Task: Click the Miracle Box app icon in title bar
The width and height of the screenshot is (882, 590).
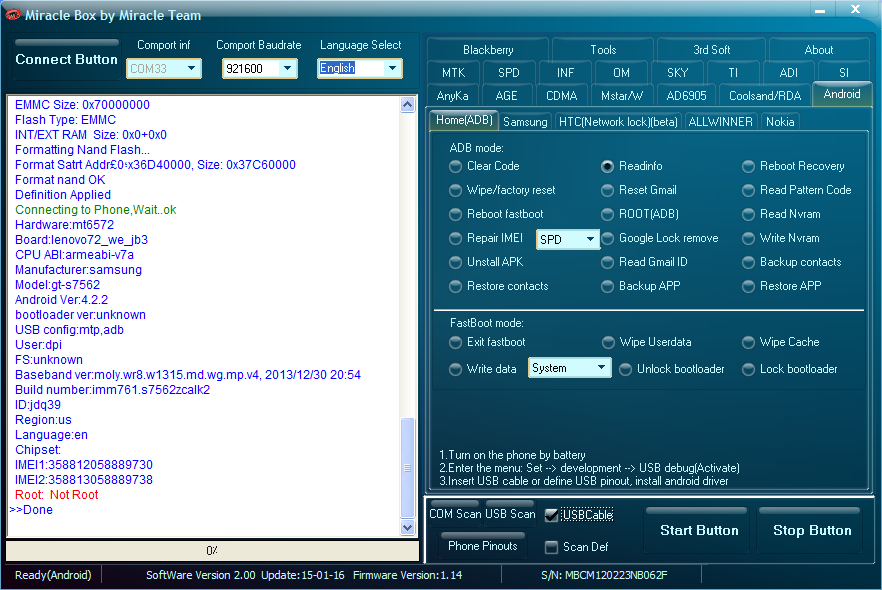Action: click(13, 15)
